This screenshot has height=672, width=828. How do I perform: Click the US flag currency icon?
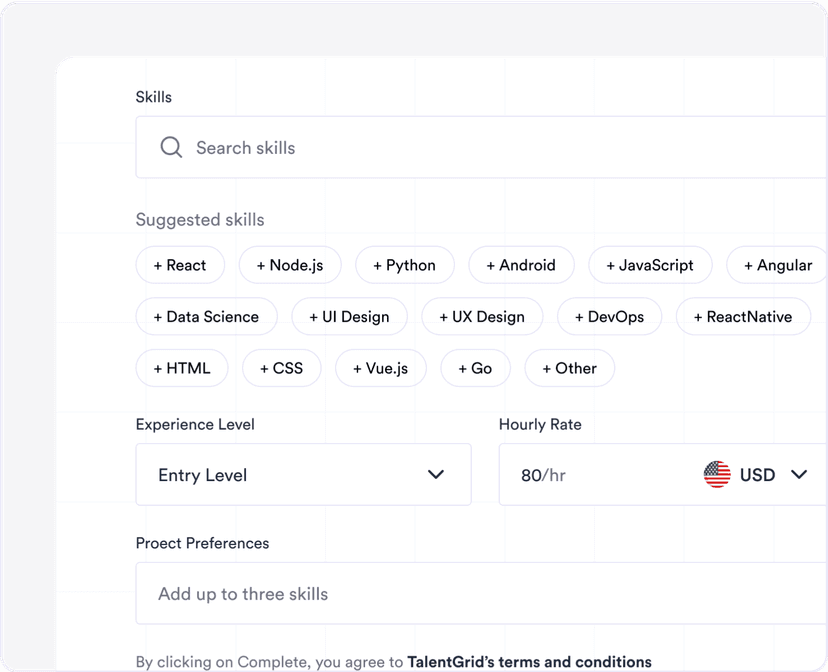[x=717, y=475]
